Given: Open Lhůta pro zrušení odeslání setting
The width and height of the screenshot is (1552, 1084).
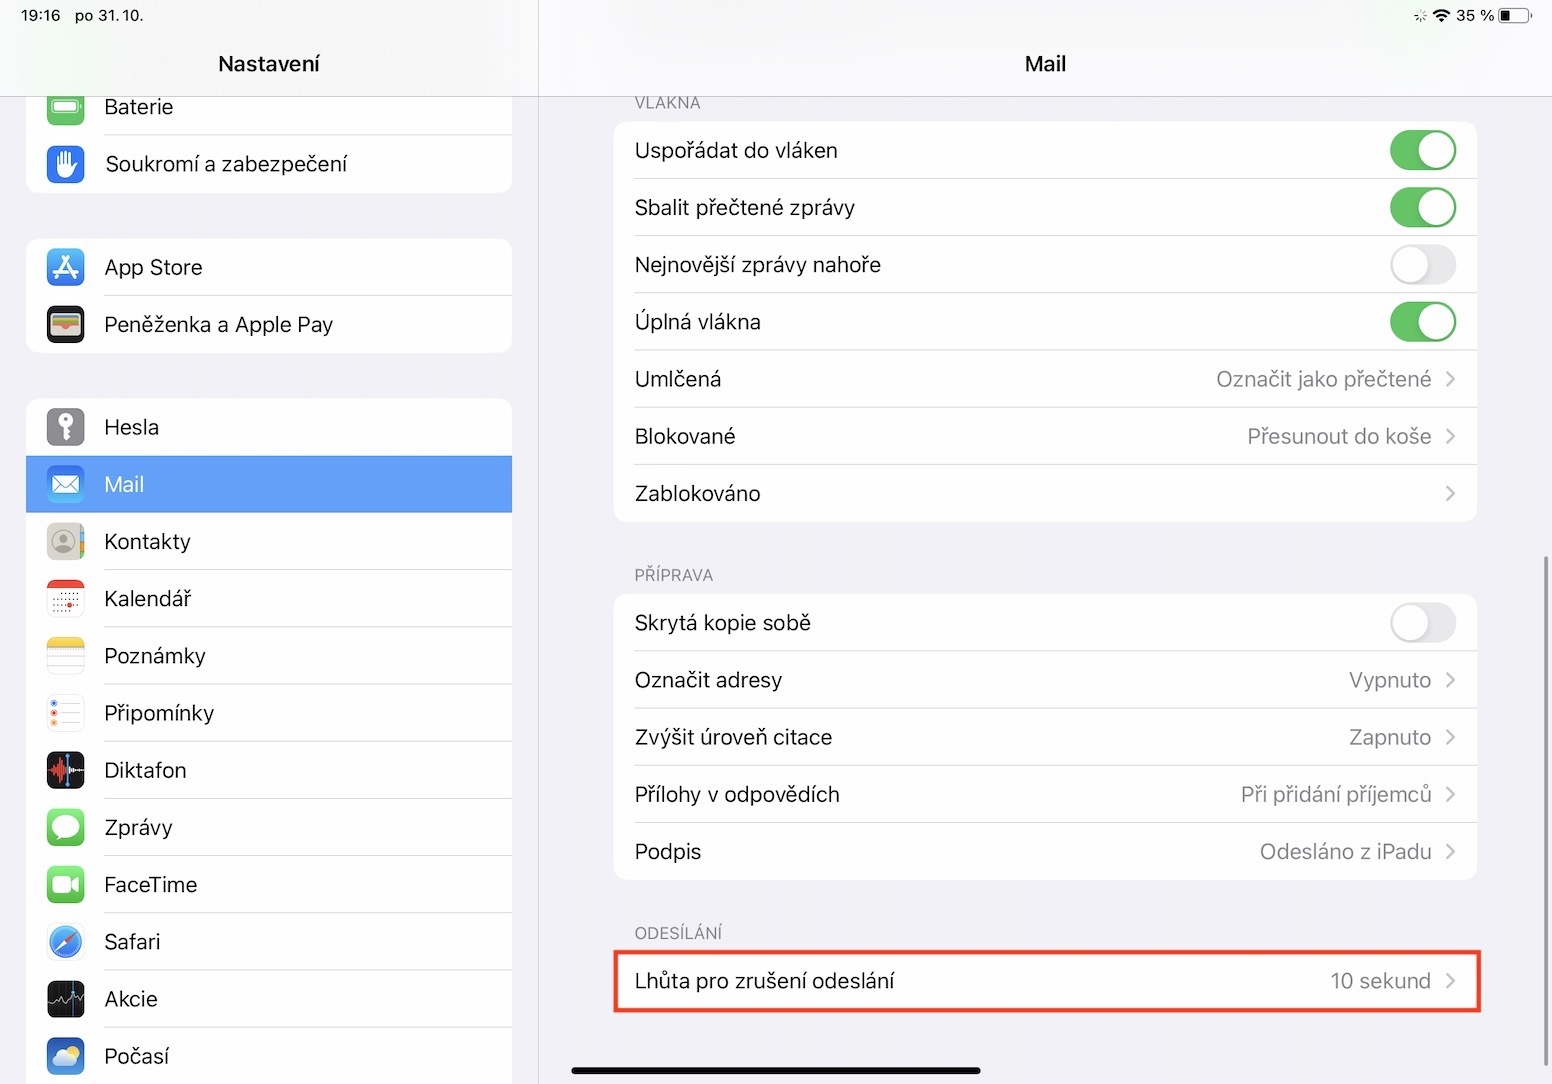Looking at the screenshot, I should tap(1045, 981).
